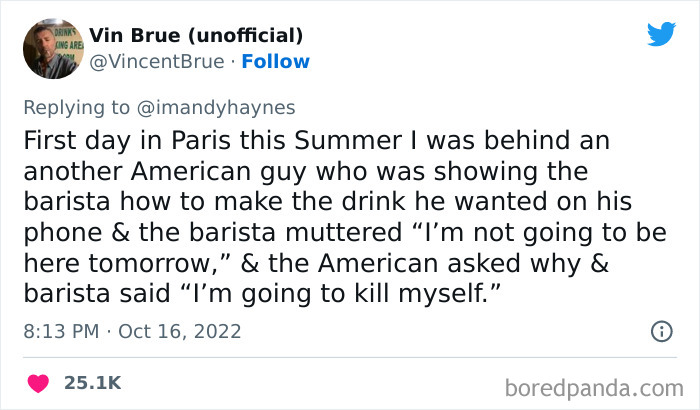Open Vin Brue's profile picture
Screen dimensions: 700x410
tap(46, 48)
